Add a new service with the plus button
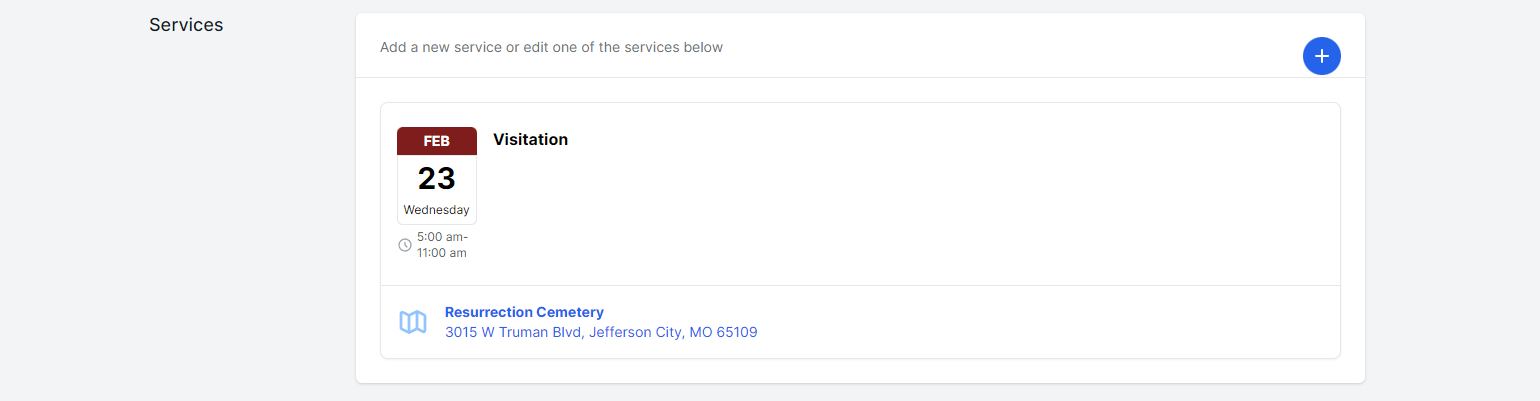The width and height of the screenshot is (1540, 401). (x=1321, y=55)
